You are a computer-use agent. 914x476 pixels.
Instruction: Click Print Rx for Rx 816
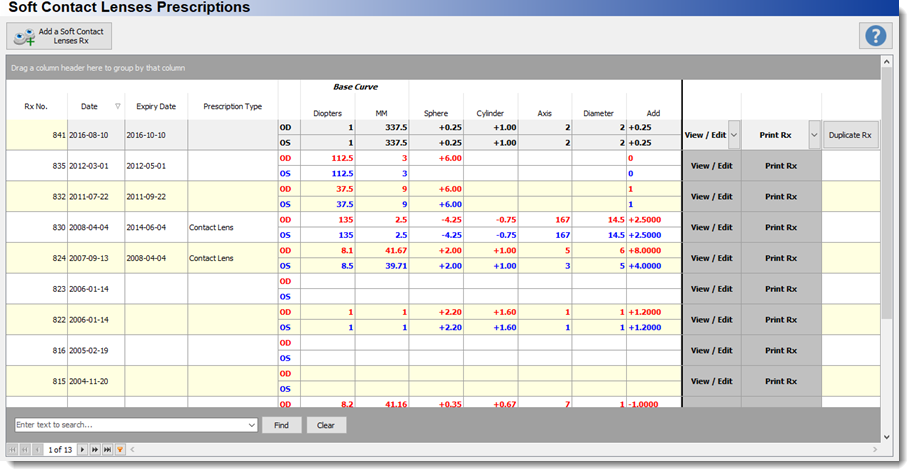pyautogui.click(x=781, y=351)
